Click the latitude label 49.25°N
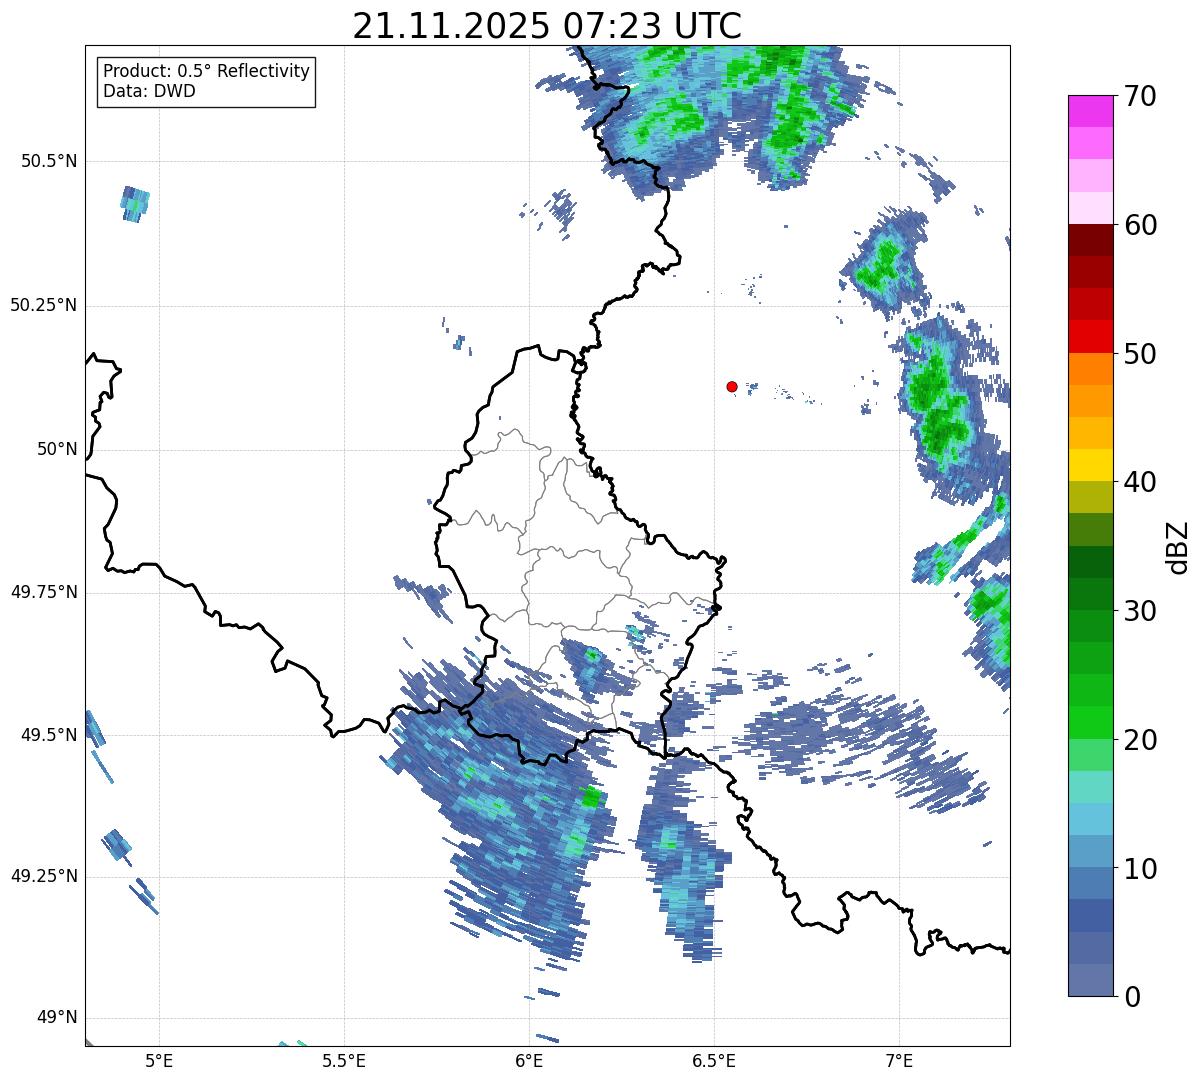Image resolution: width=1202 pixels, height=1081 pixels. (x=44, y=876)
